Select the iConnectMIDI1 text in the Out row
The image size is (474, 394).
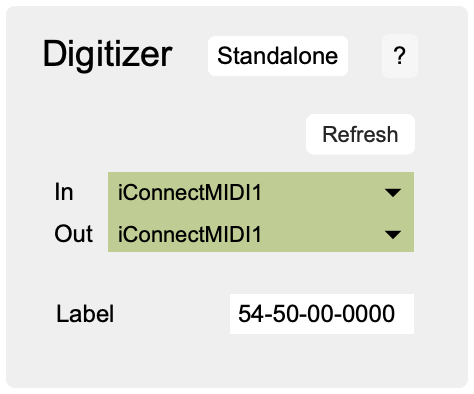(x=189, y=234)
